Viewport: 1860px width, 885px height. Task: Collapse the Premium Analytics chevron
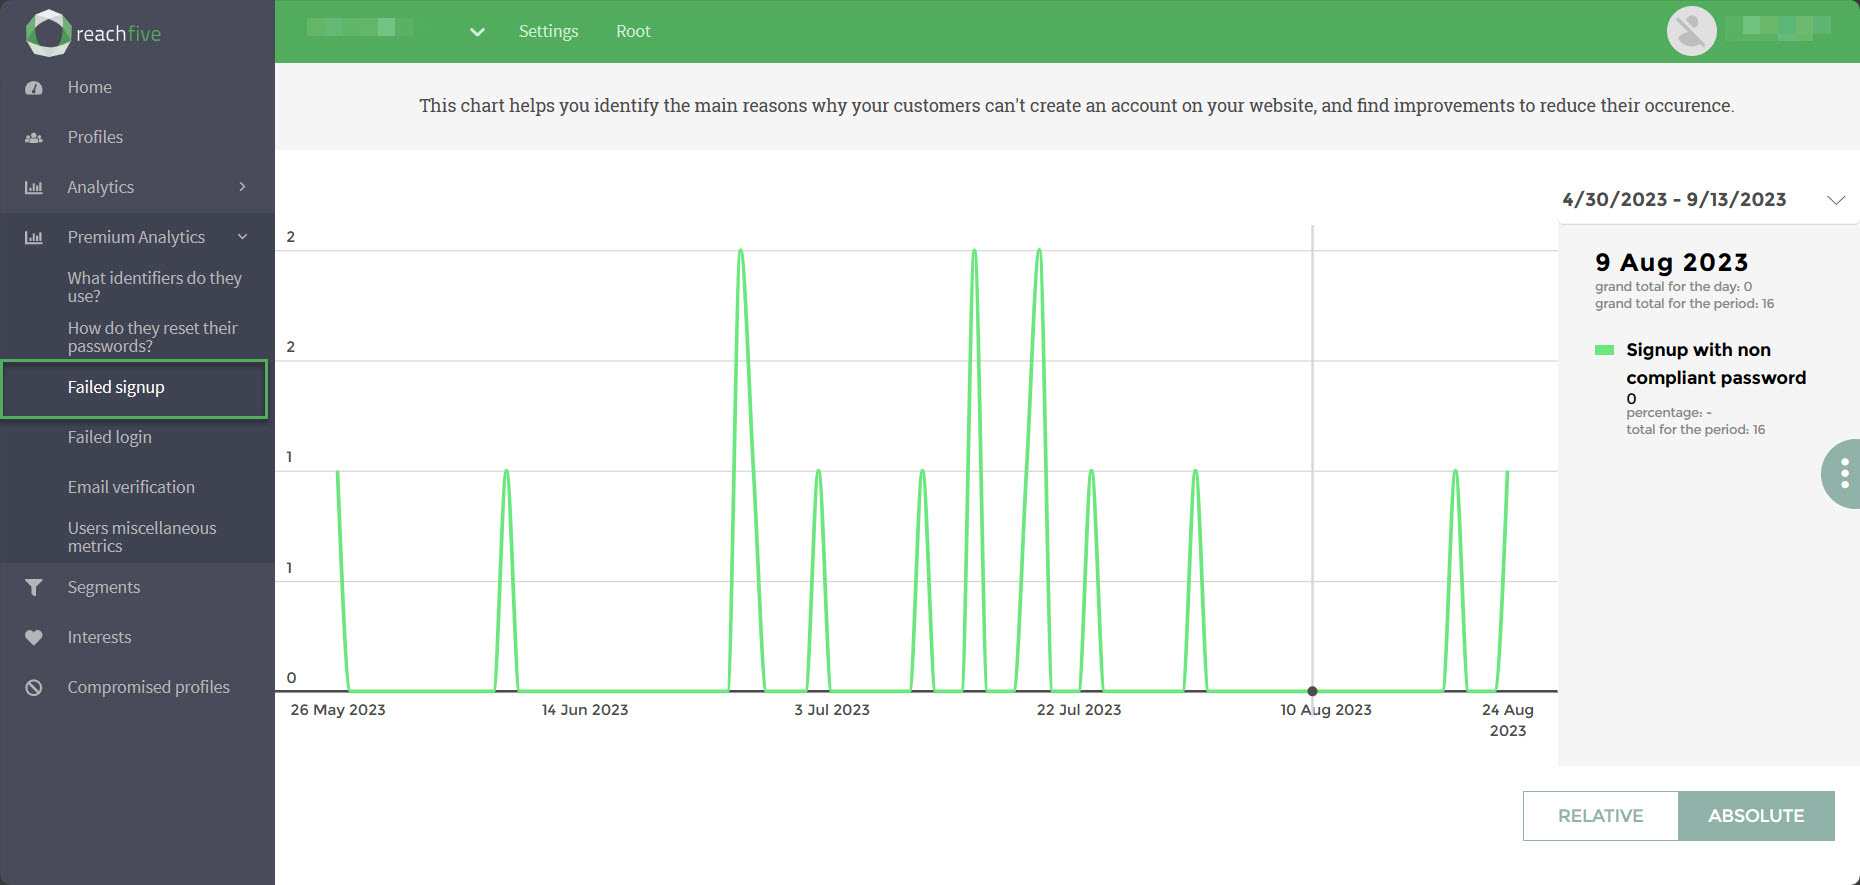(x=242, y=237)
